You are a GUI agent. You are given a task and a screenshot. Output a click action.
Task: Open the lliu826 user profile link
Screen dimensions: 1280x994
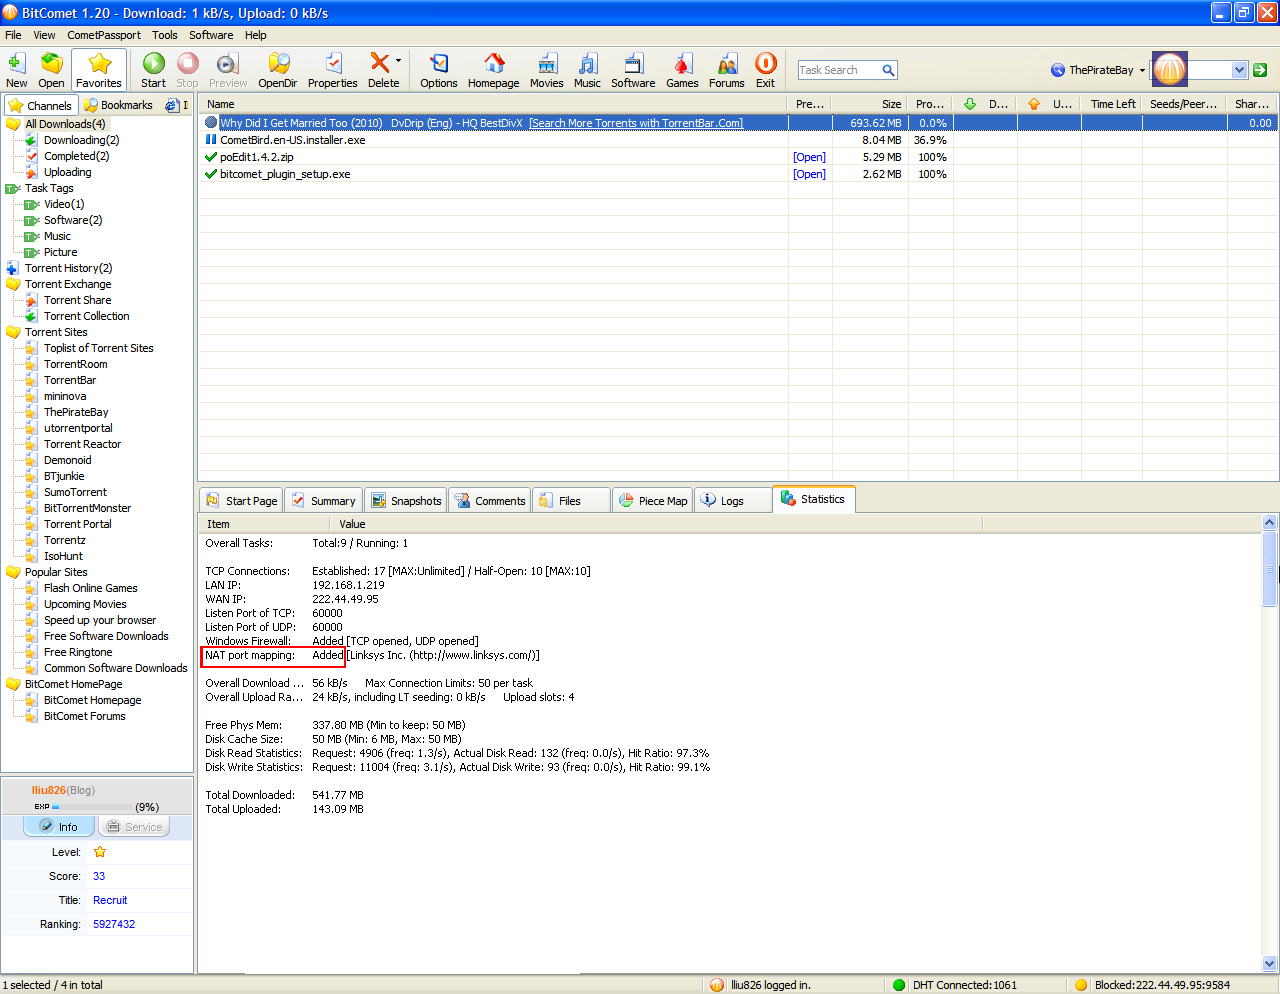coord(48,790)
